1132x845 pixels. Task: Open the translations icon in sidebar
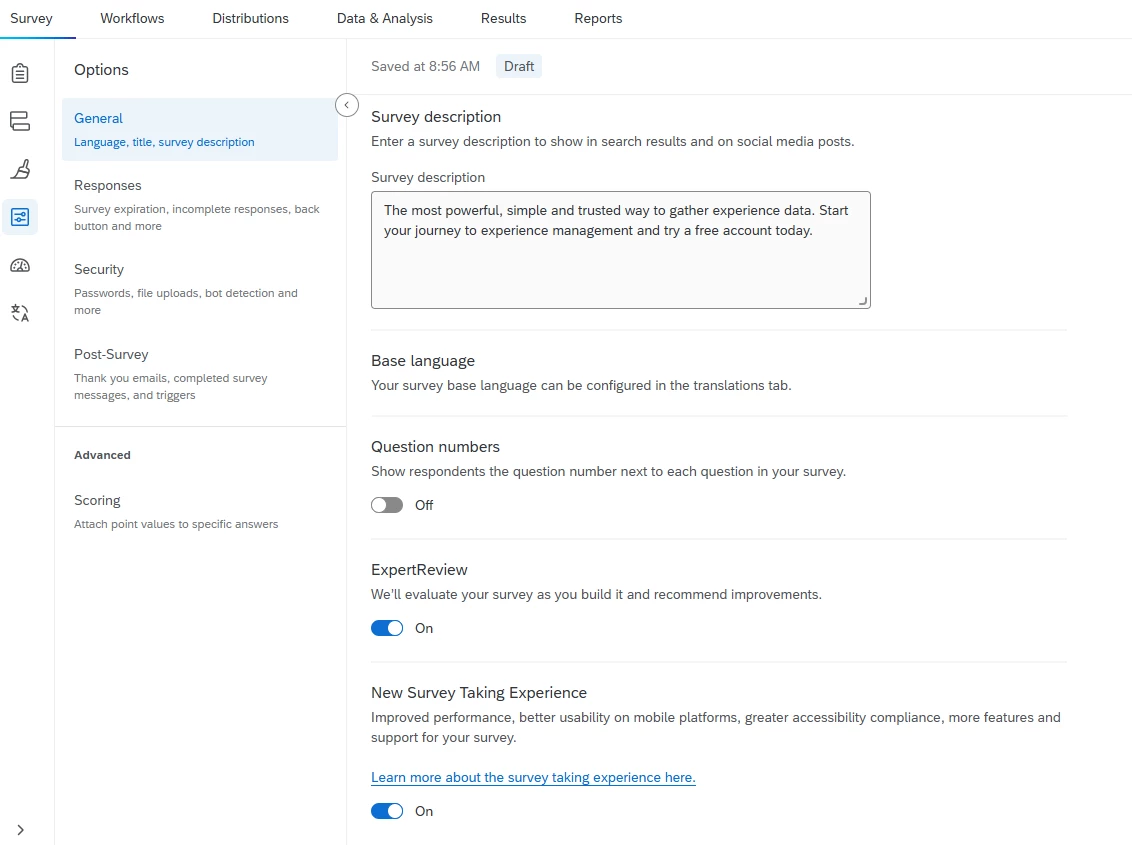pyautogui.click(x=20, y=313)
